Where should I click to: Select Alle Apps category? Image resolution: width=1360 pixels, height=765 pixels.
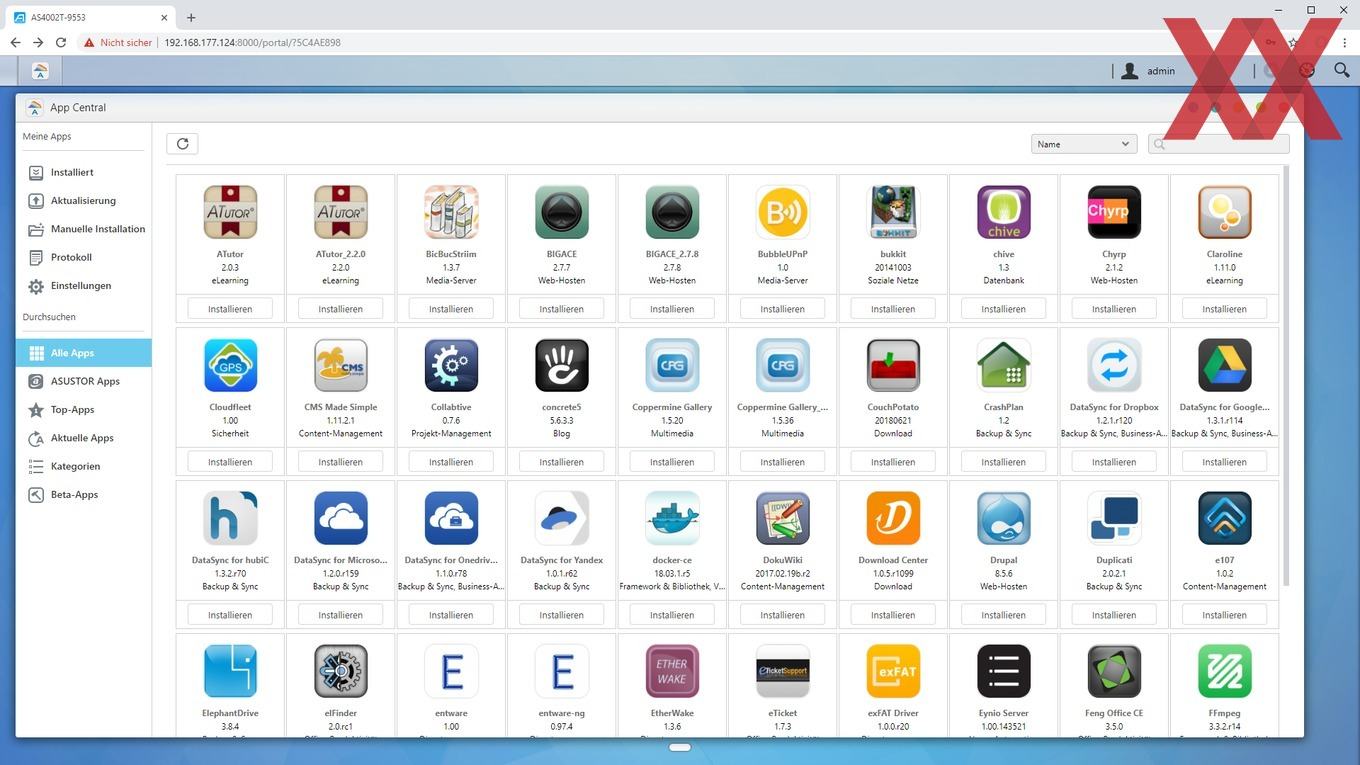tap(83, 353)
